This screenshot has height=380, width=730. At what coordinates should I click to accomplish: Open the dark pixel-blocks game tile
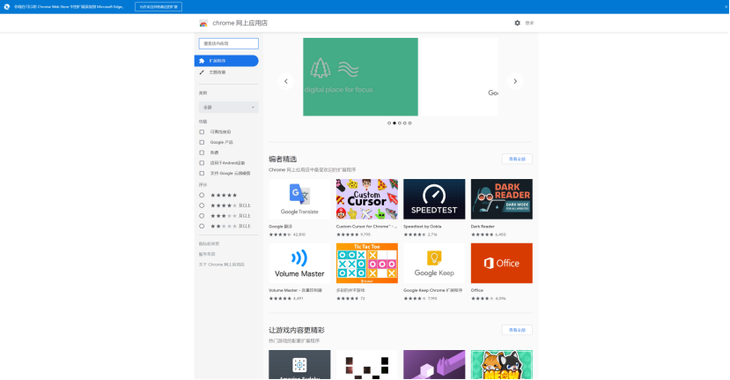click(367, 365)
